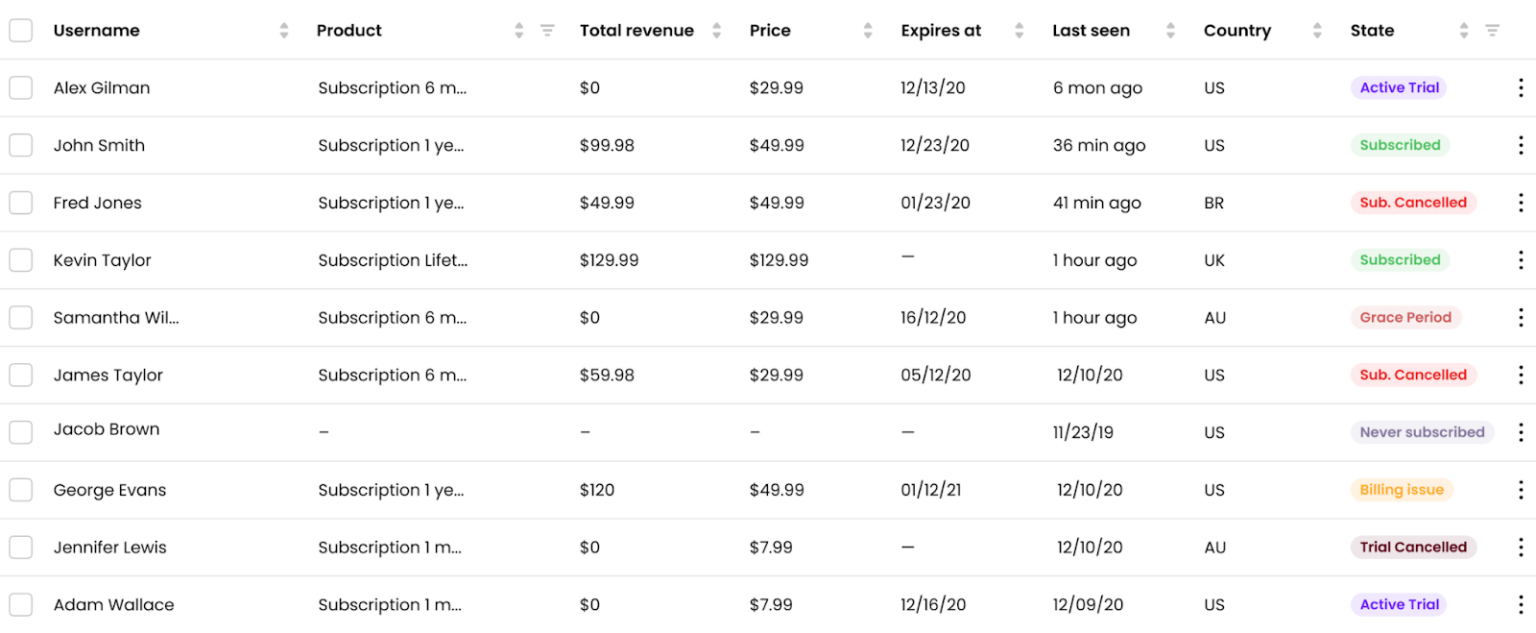Viewport: 1536px width, 633px height.
Task: Check the checkbox for Jennifer Lewis row
Action: [20, 547]
